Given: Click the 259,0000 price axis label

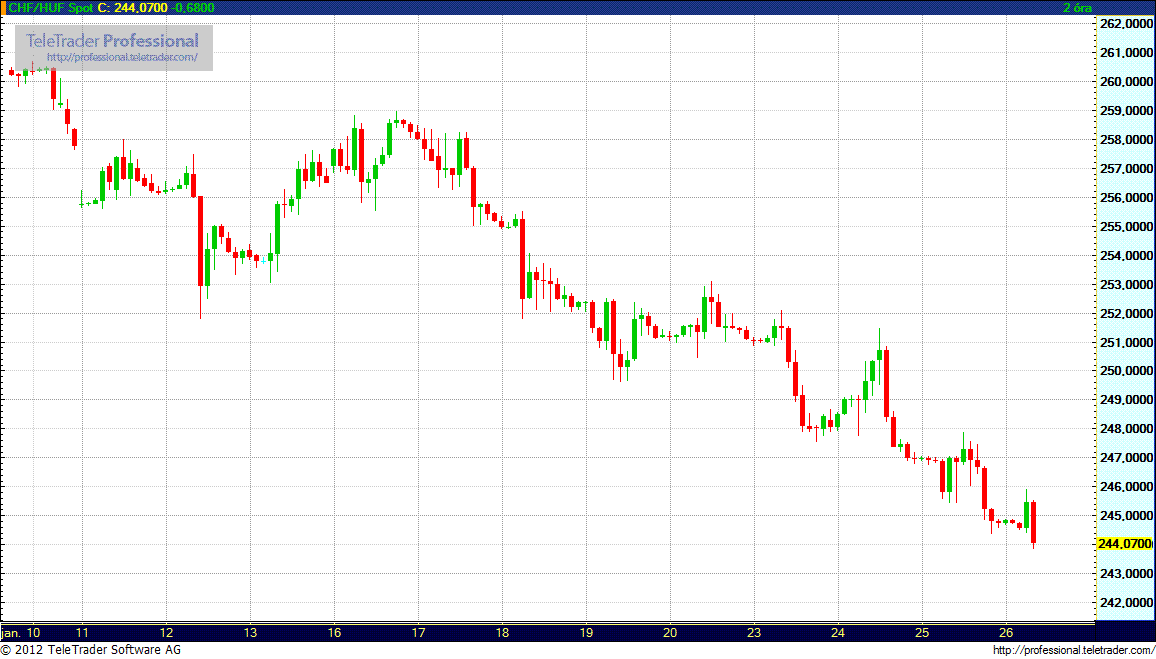Looking at the screenshot, I should click(1126, 111).
